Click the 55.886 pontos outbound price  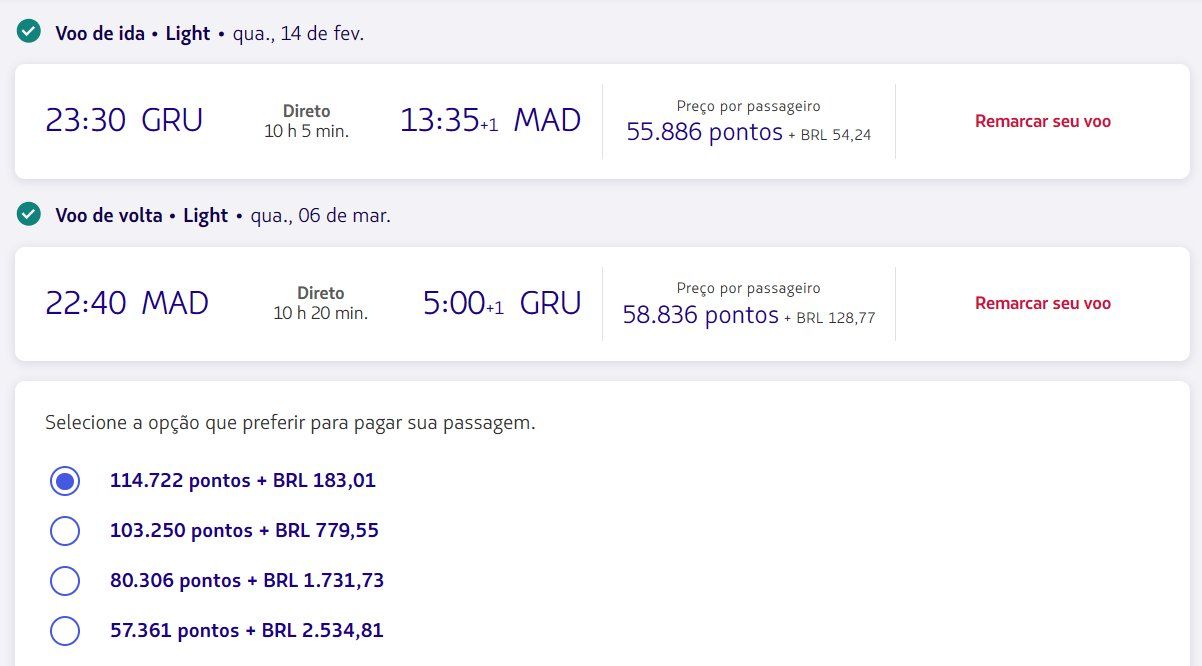[x=704, y=132]
